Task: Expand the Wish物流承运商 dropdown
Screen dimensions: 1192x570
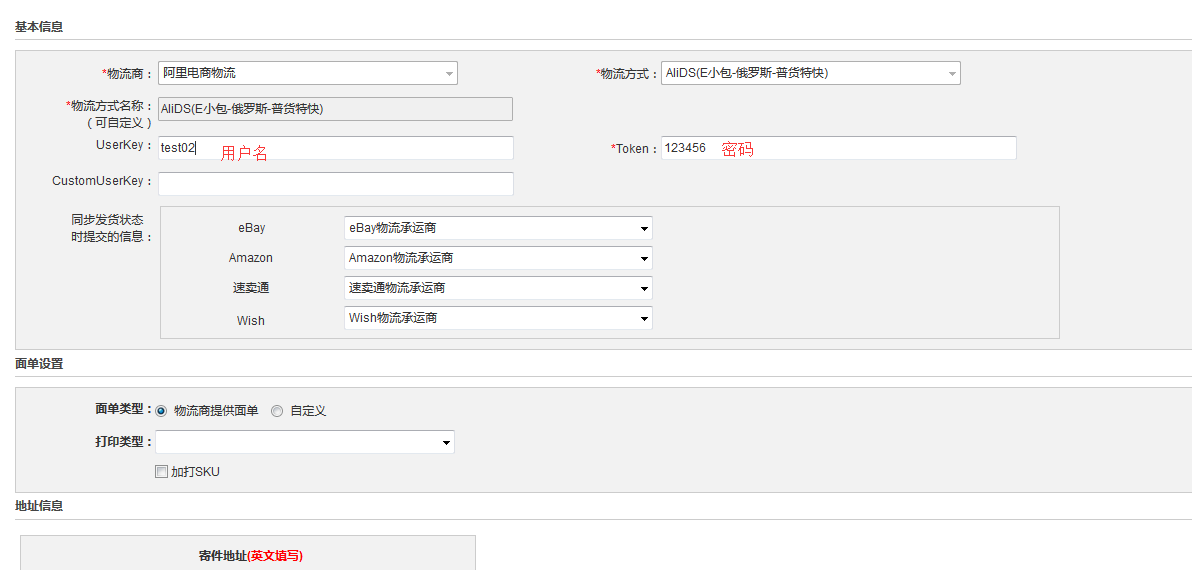Action: (x=498, y=318)
